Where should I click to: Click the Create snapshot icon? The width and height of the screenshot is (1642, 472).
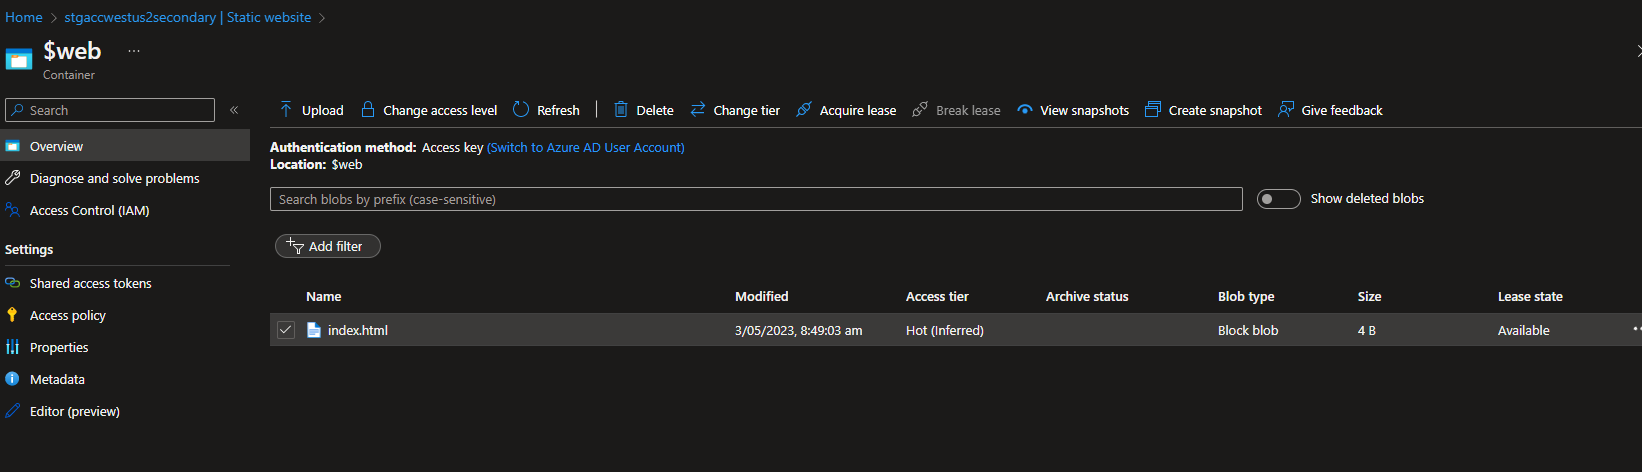coord(1153,110)
